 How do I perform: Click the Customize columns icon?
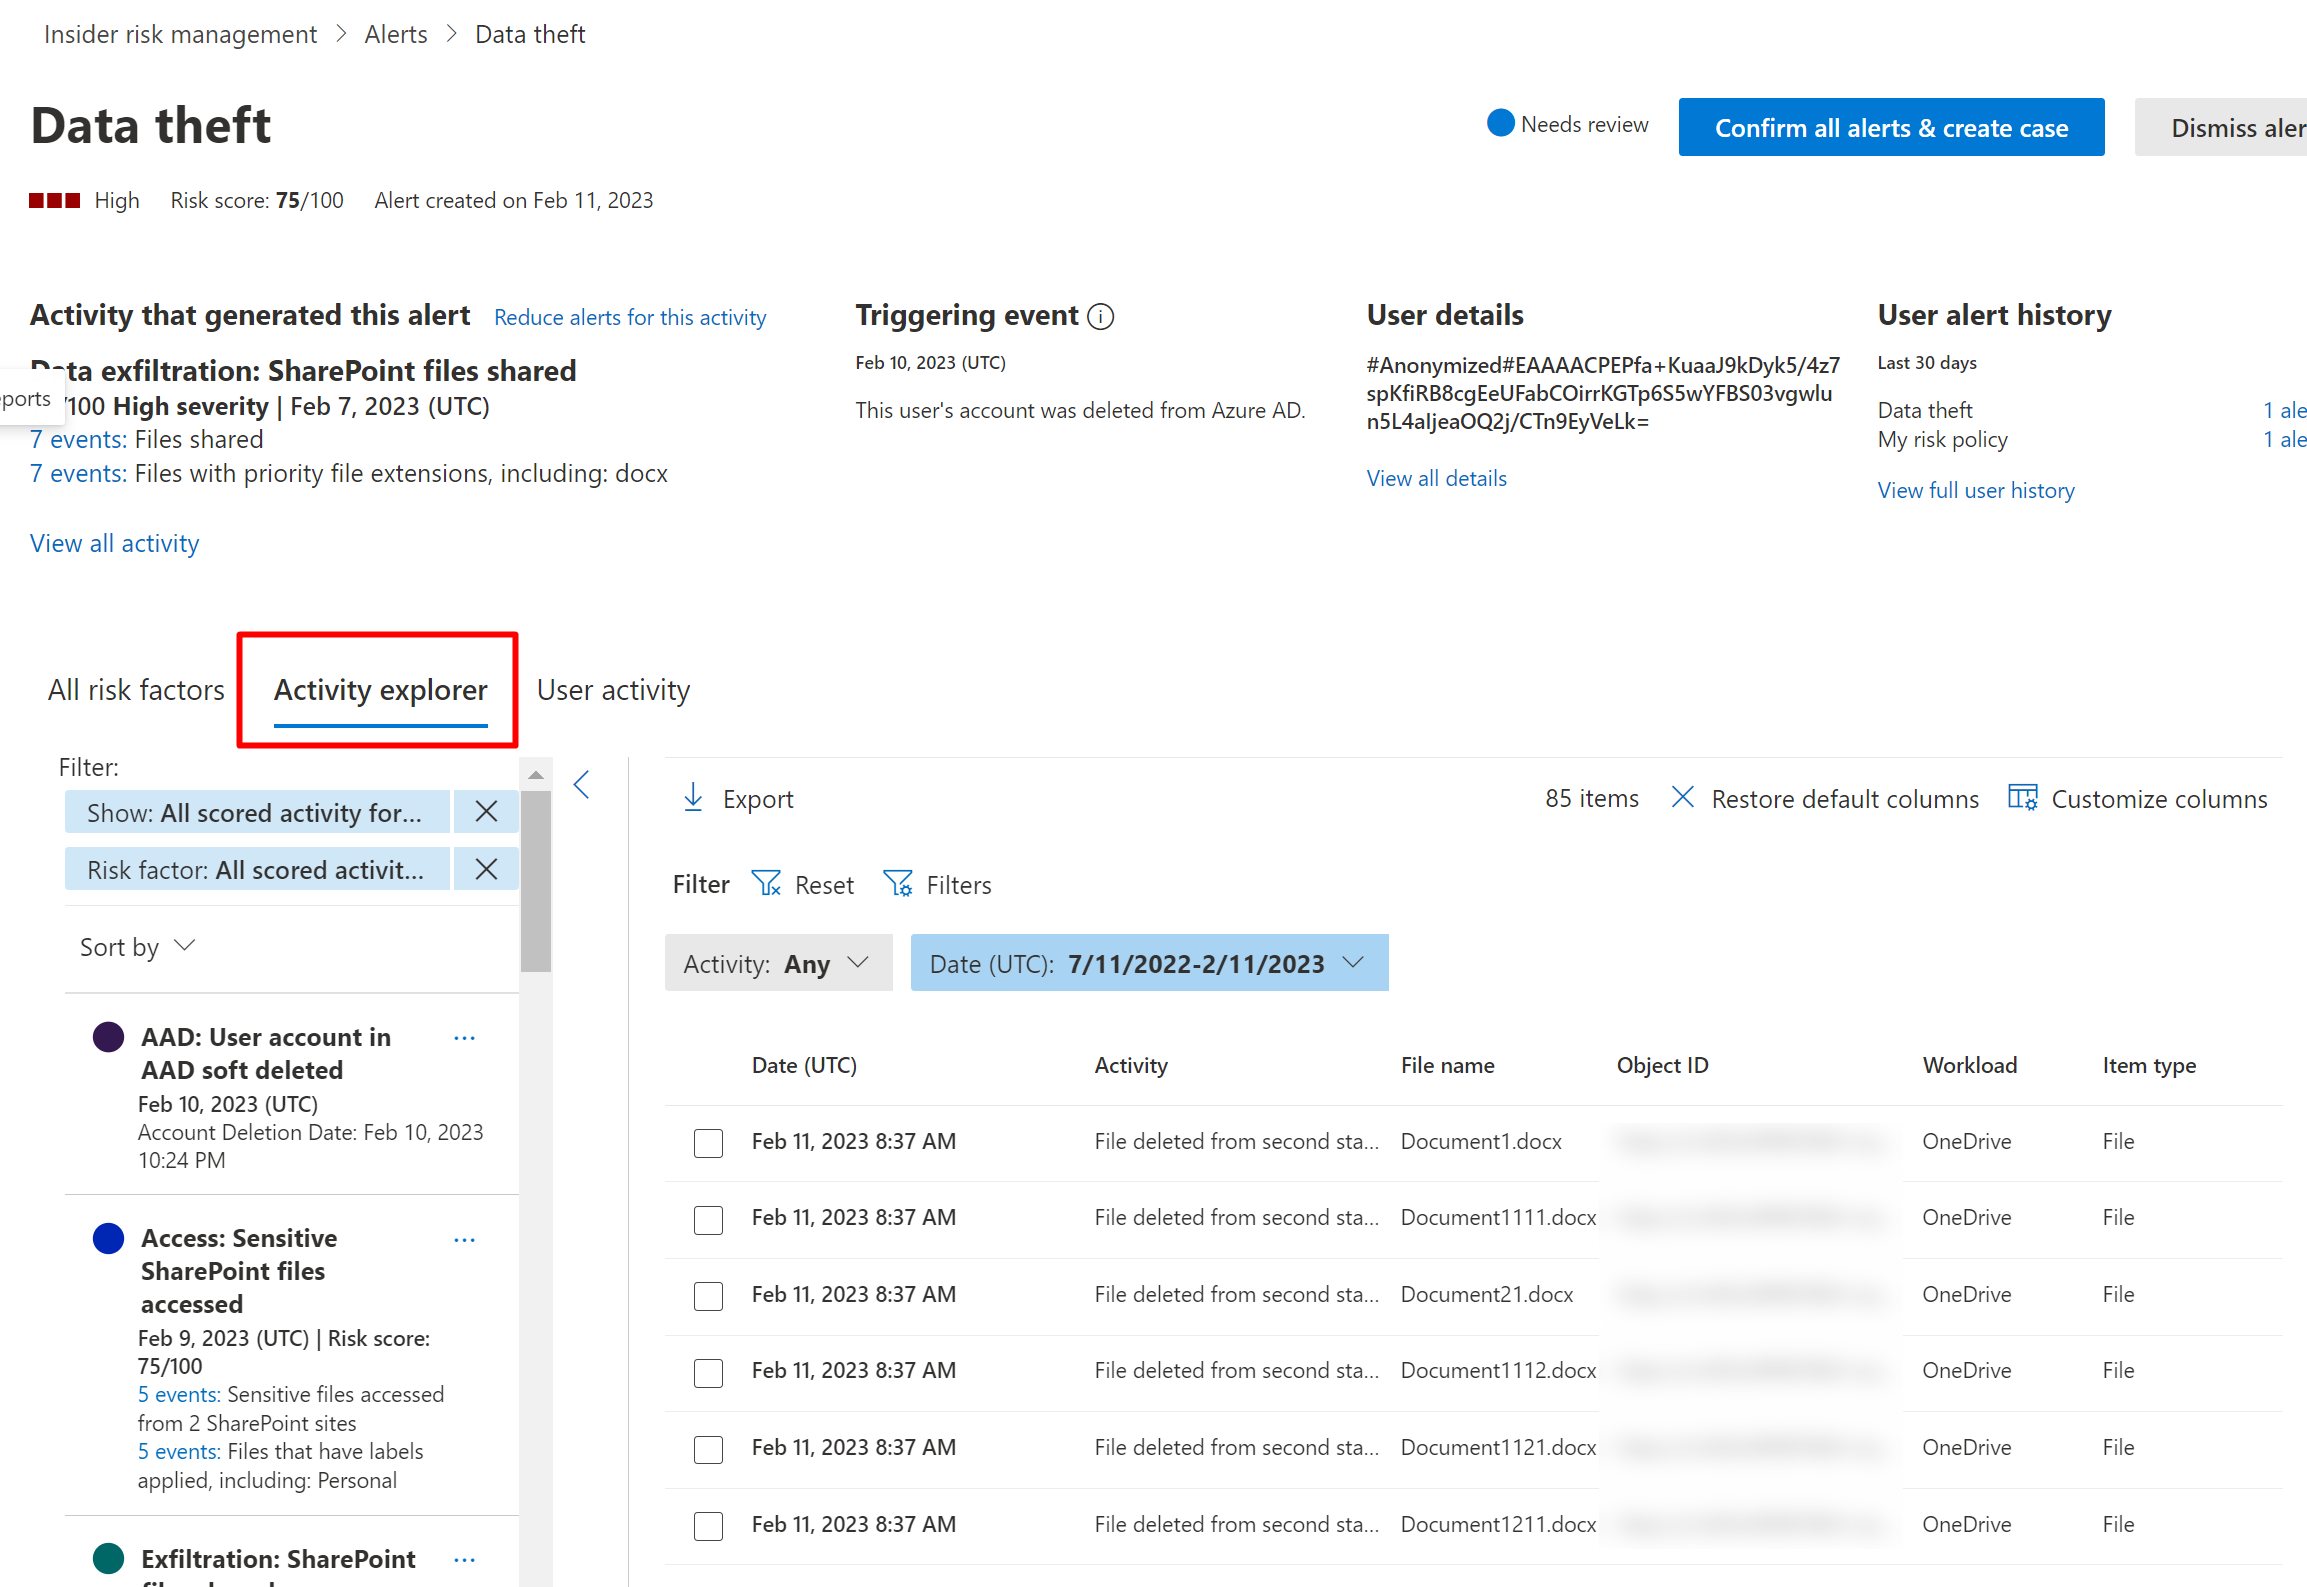pos(2022,798)
